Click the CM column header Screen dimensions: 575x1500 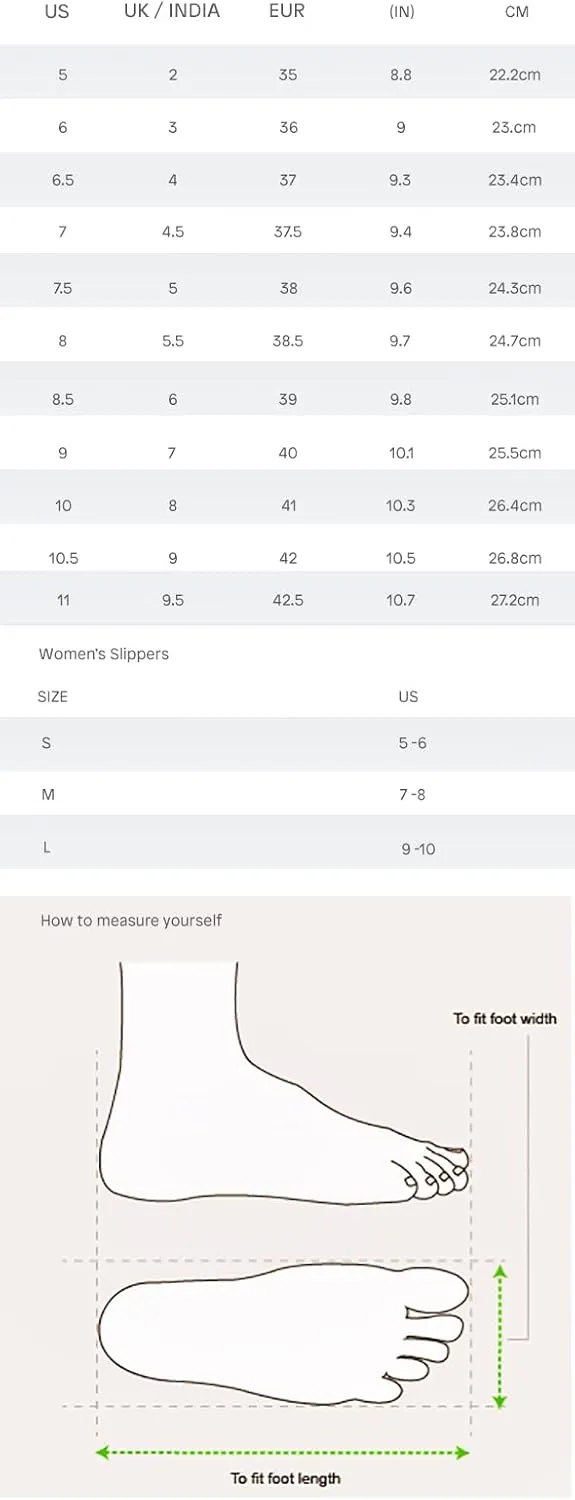click(x=517, y=12)
